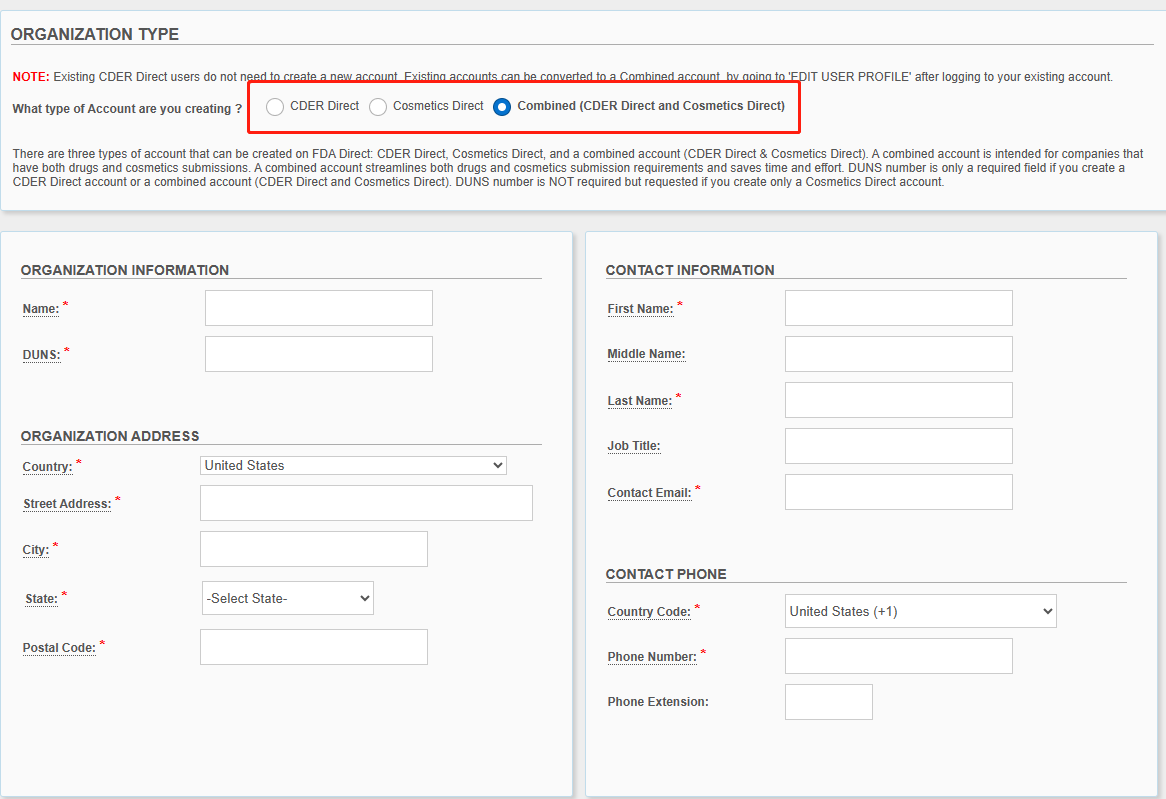Open the Country Code dropdown
This screenshot has height=799, width=1166.
(920, 611)
